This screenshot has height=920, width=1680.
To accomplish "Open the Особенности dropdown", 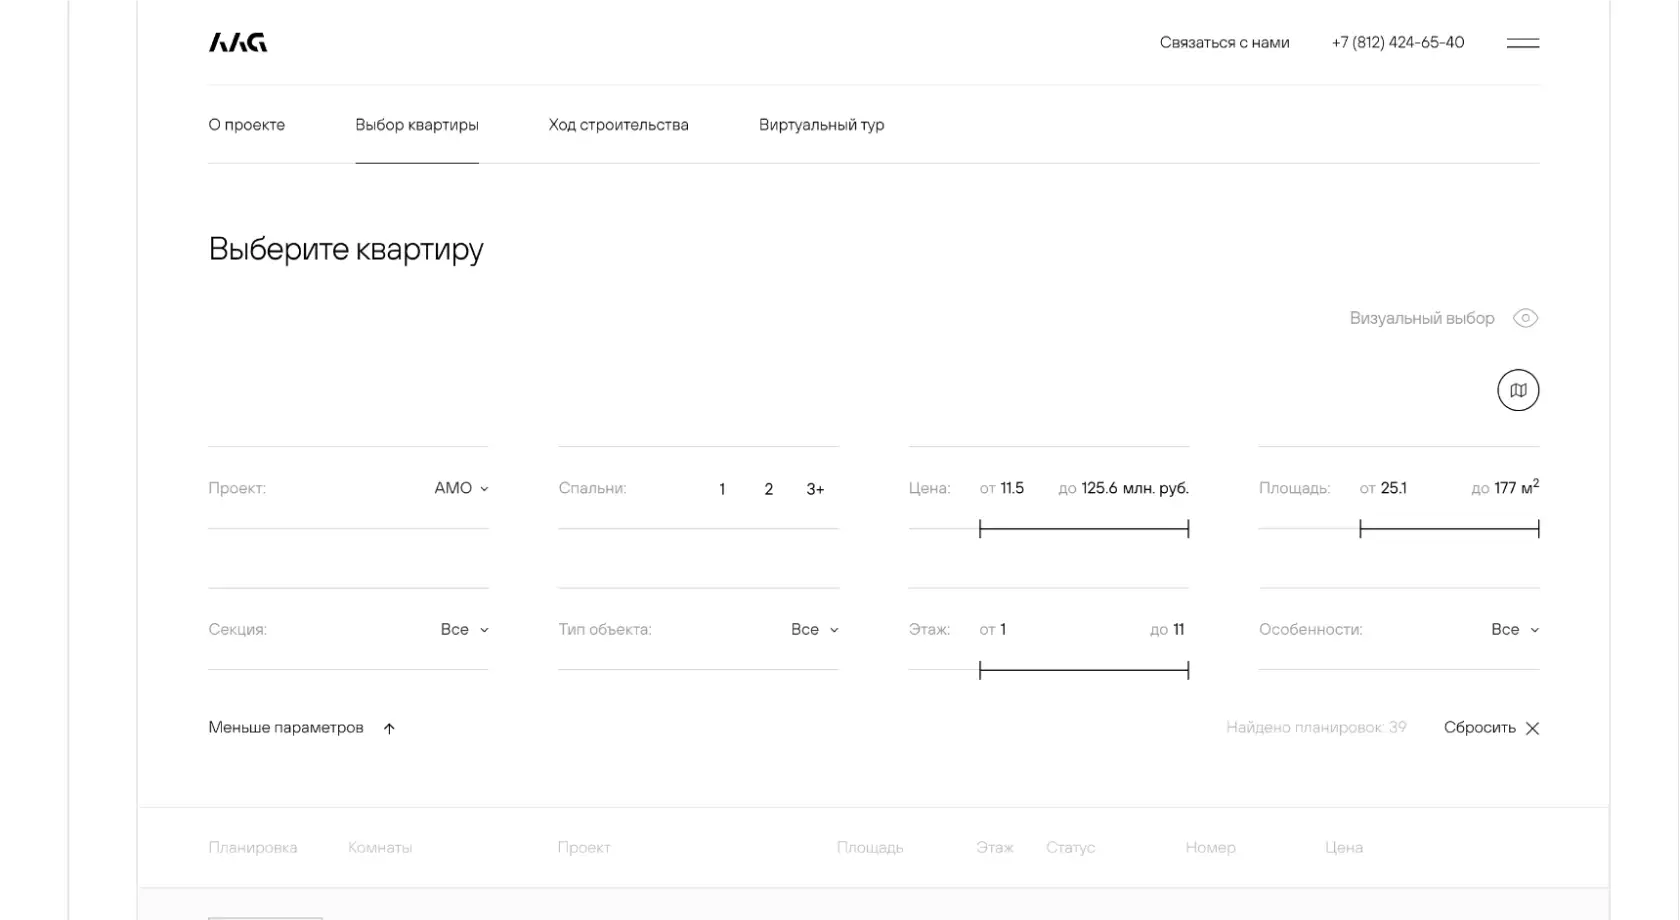I will [x=1514, y=629].
